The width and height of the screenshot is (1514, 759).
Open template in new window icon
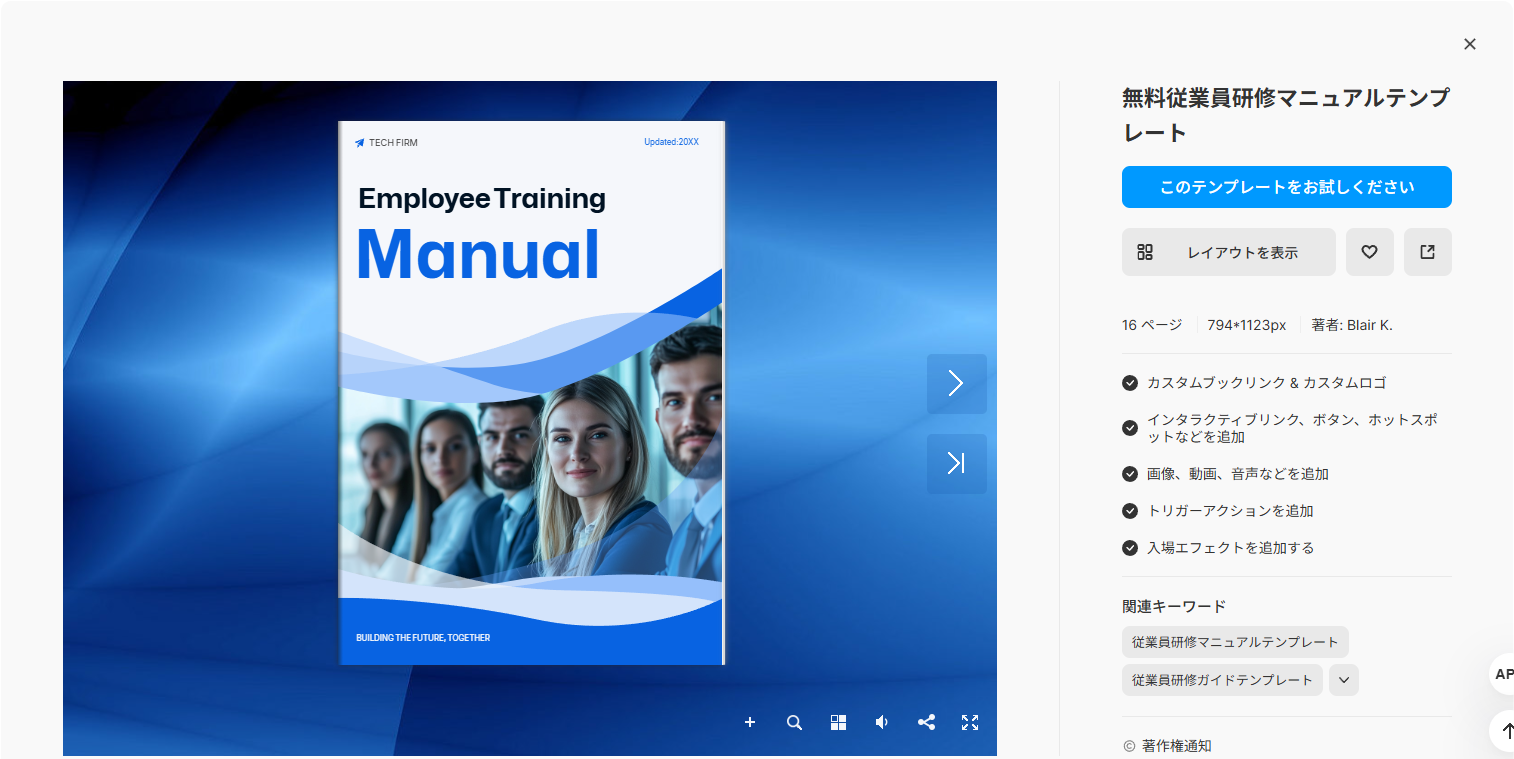point(1428,252)
